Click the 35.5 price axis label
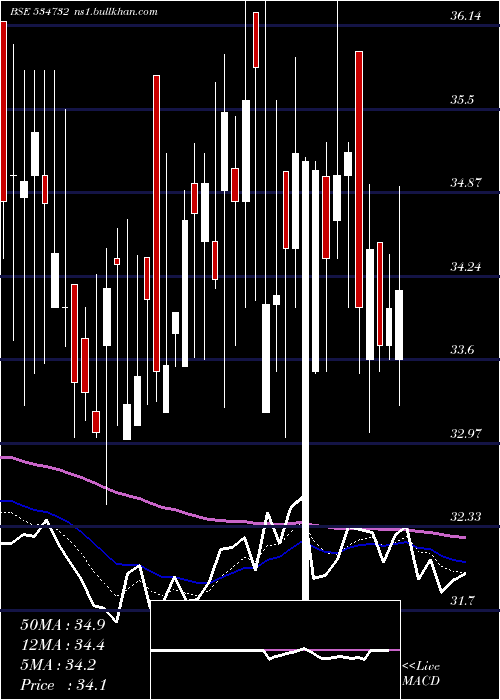 click(461, 100)
